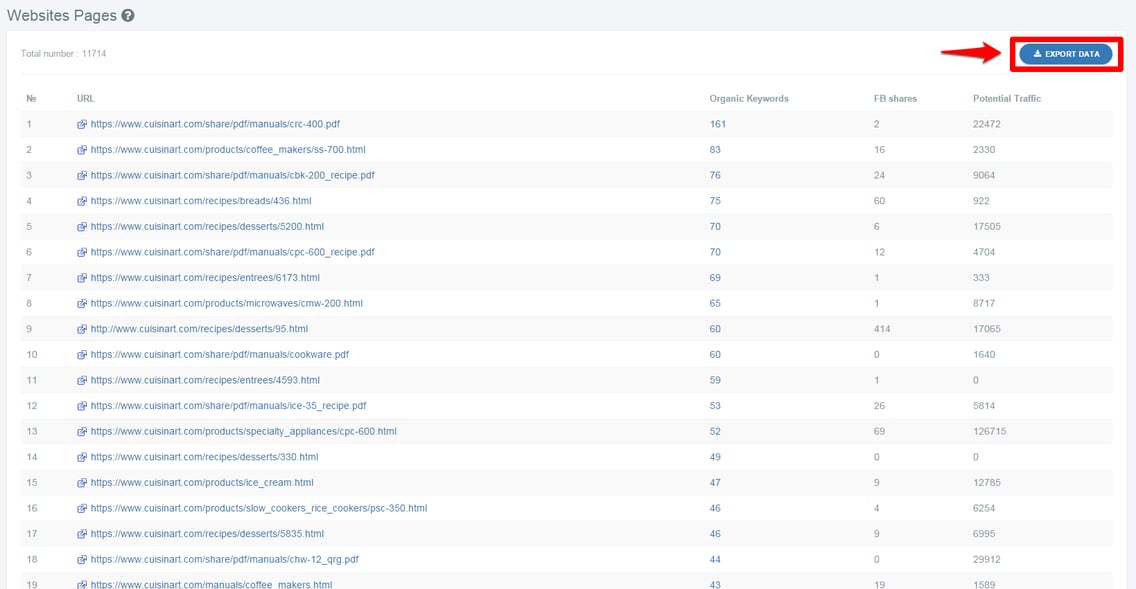
Task: Click external link icon for chw-12_qrg.pdf
Action: [x=82, y=559]
